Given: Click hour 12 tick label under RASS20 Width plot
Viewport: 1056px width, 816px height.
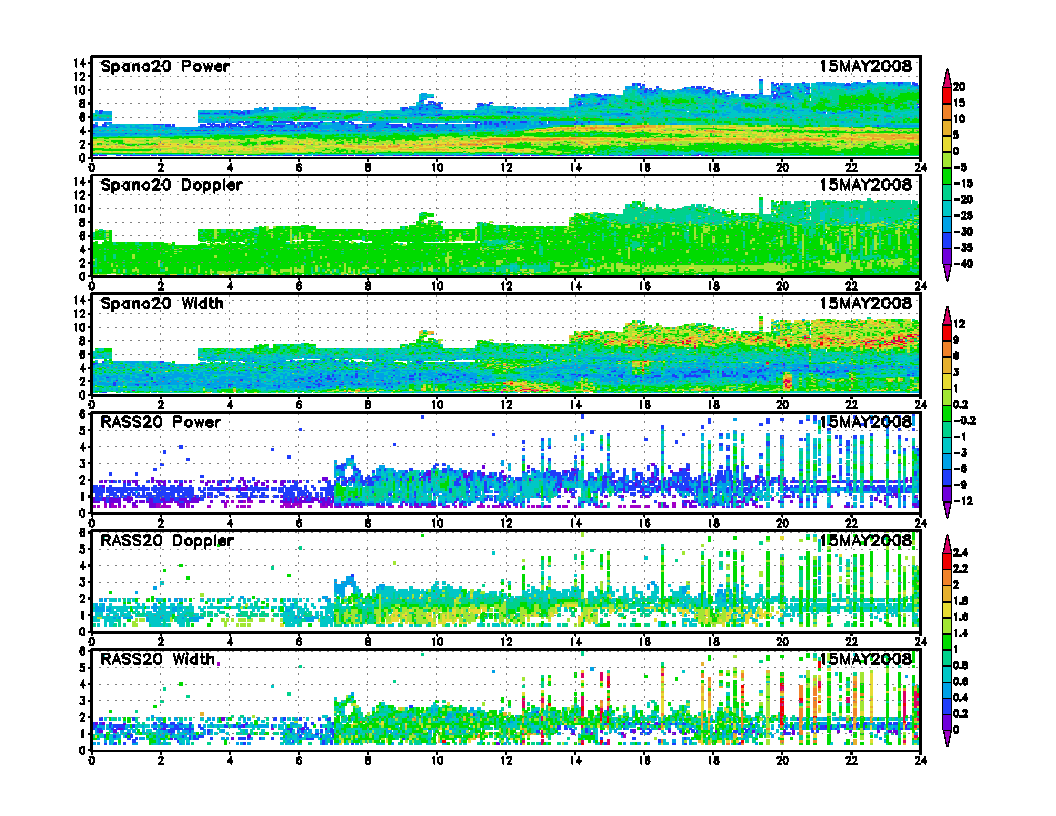Looking at the screenshot, I should (506, 759).
